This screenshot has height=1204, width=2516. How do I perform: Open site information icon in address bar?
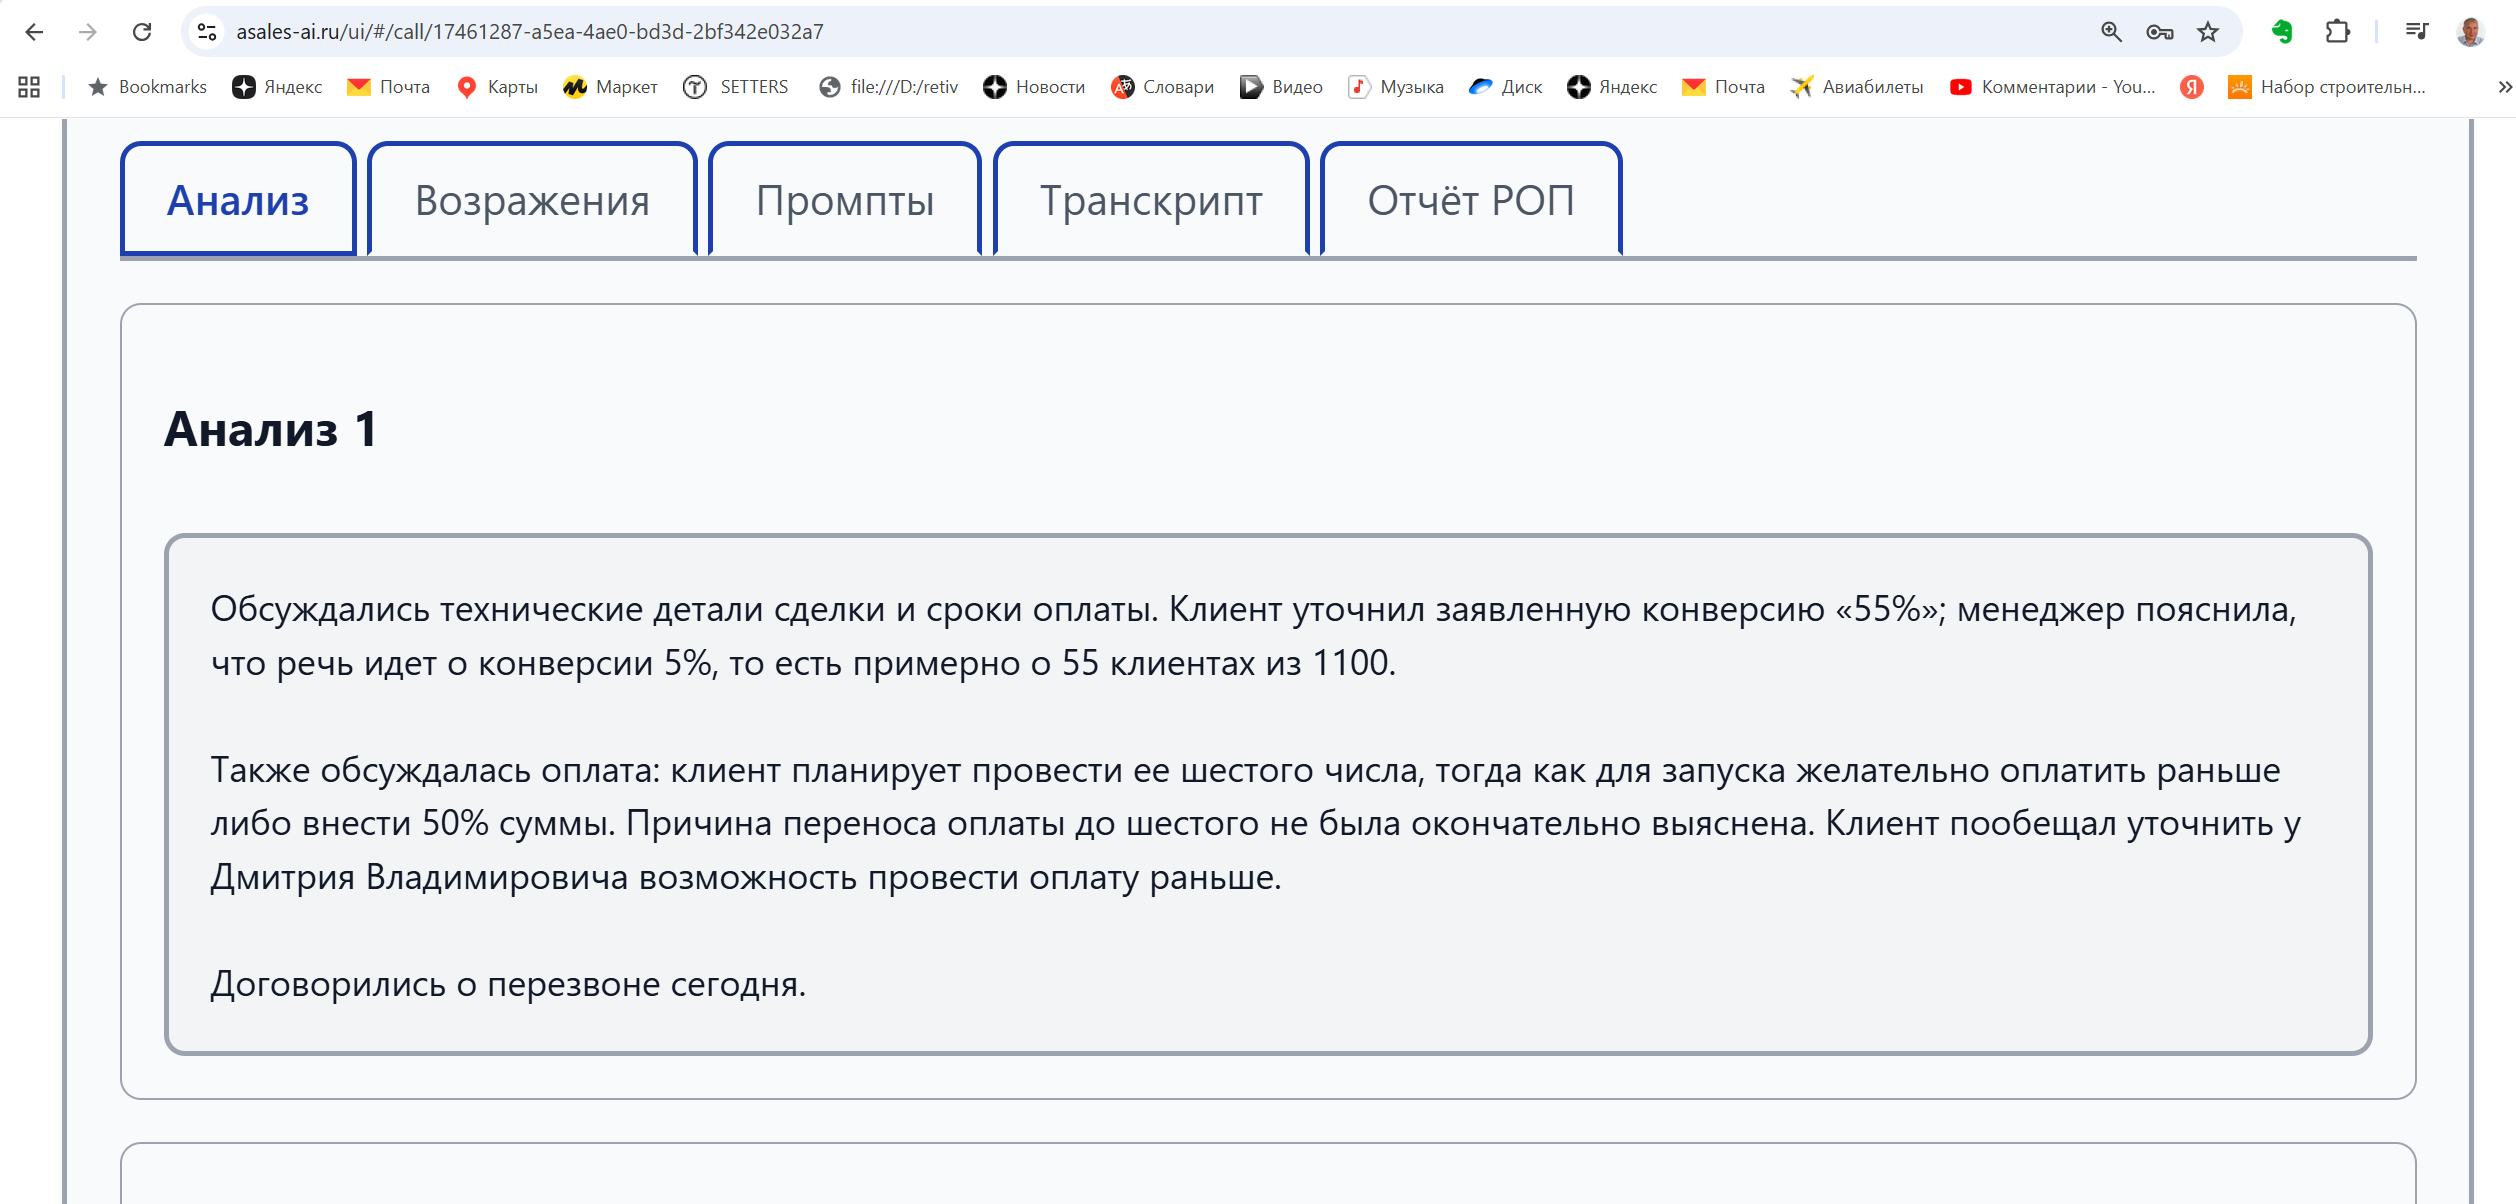207,32
